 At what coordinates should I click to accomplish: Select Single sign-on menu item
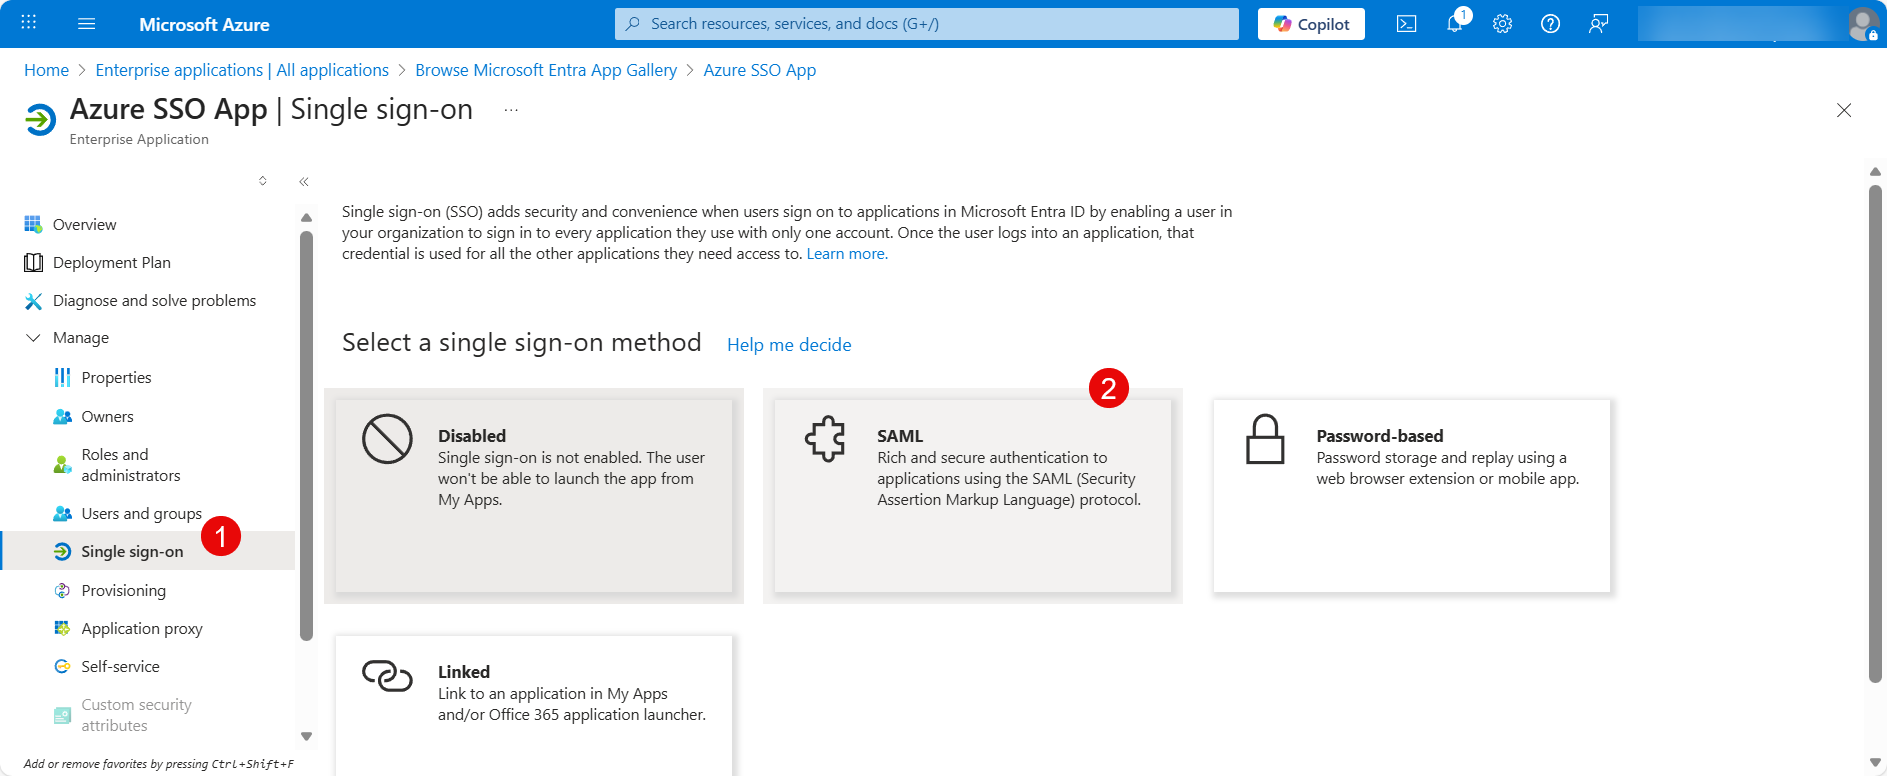[x=150, y=551]
